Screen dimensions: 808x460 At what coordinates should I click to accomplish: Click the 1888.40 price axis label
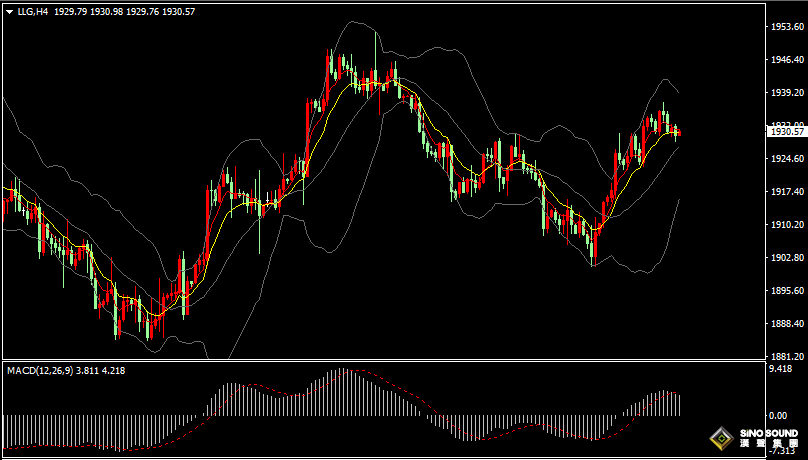(x=785, y=324)
